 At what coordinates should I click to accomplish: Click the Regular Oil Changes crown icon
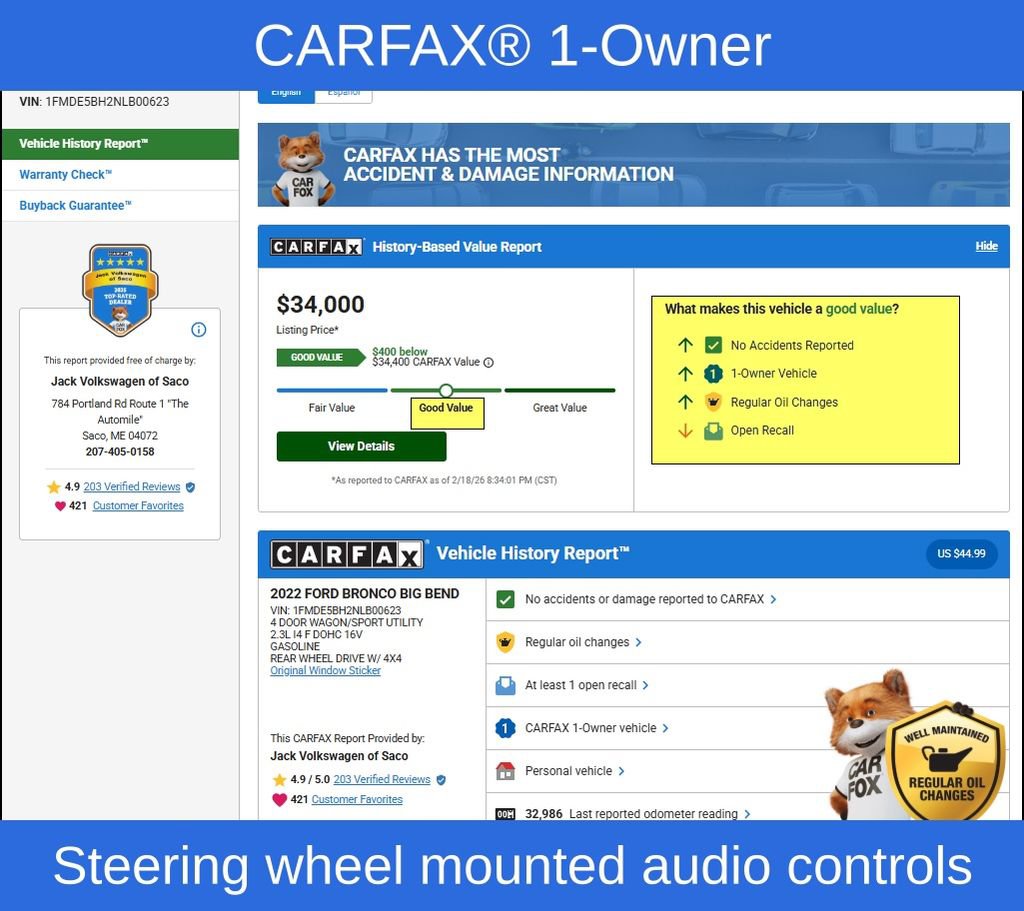pyautogui.click(x=713, y=402)
